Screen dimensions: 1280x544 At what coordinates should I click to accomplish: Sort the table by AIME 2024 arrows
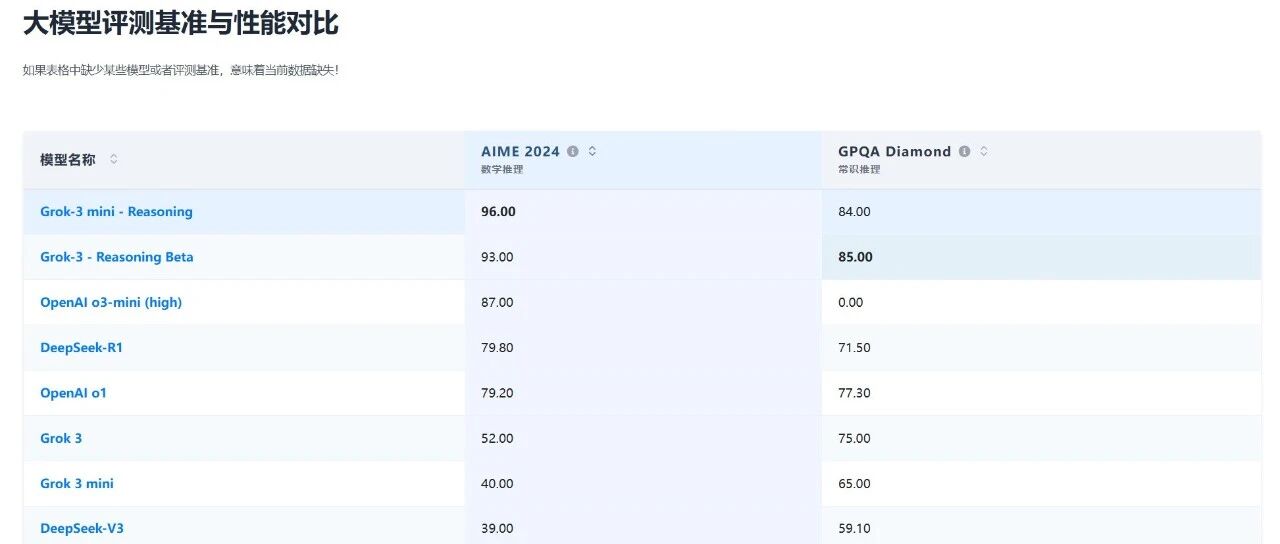click(x=592, y=152)
